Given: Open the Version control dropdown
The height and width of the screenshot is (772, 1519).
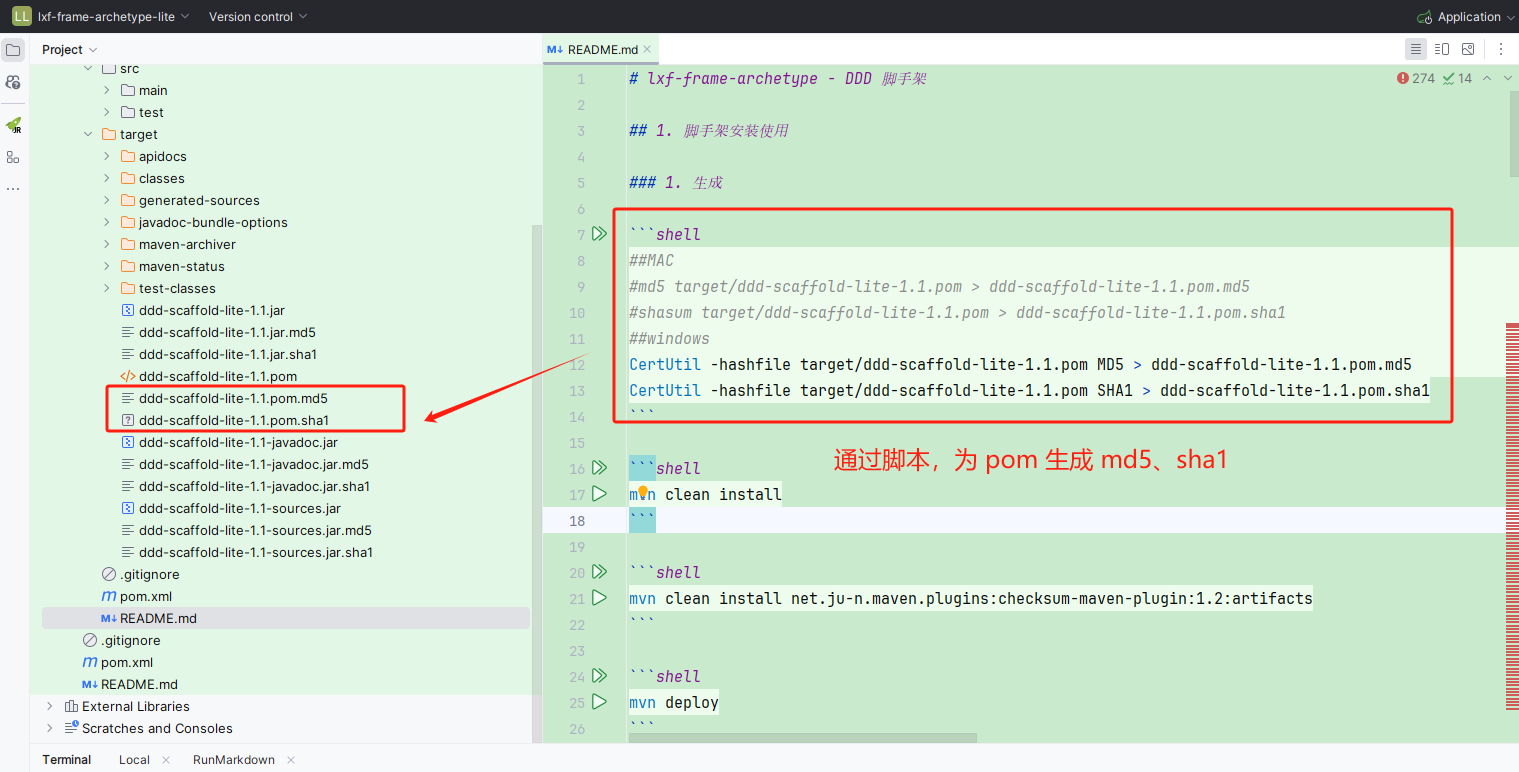Looking at the screenshot, I should pos(258,16).
